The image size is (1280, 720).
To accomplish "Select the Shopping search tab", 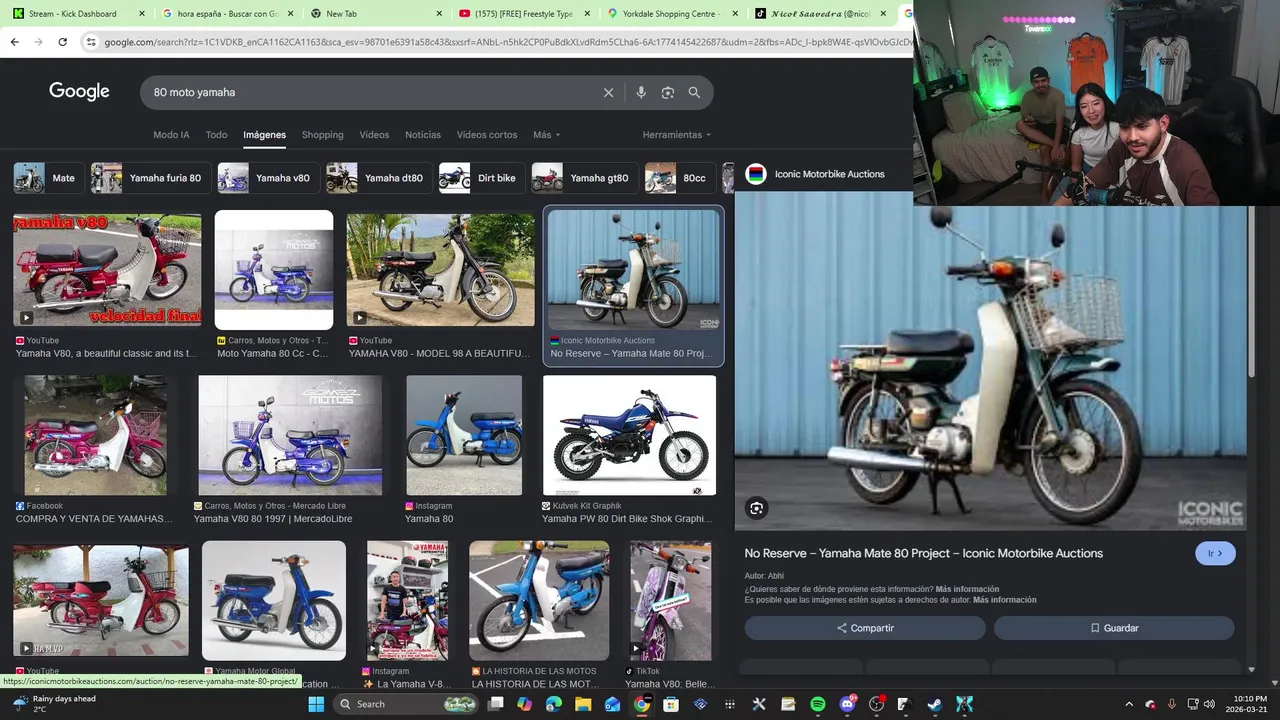I will tap(322, 135).
